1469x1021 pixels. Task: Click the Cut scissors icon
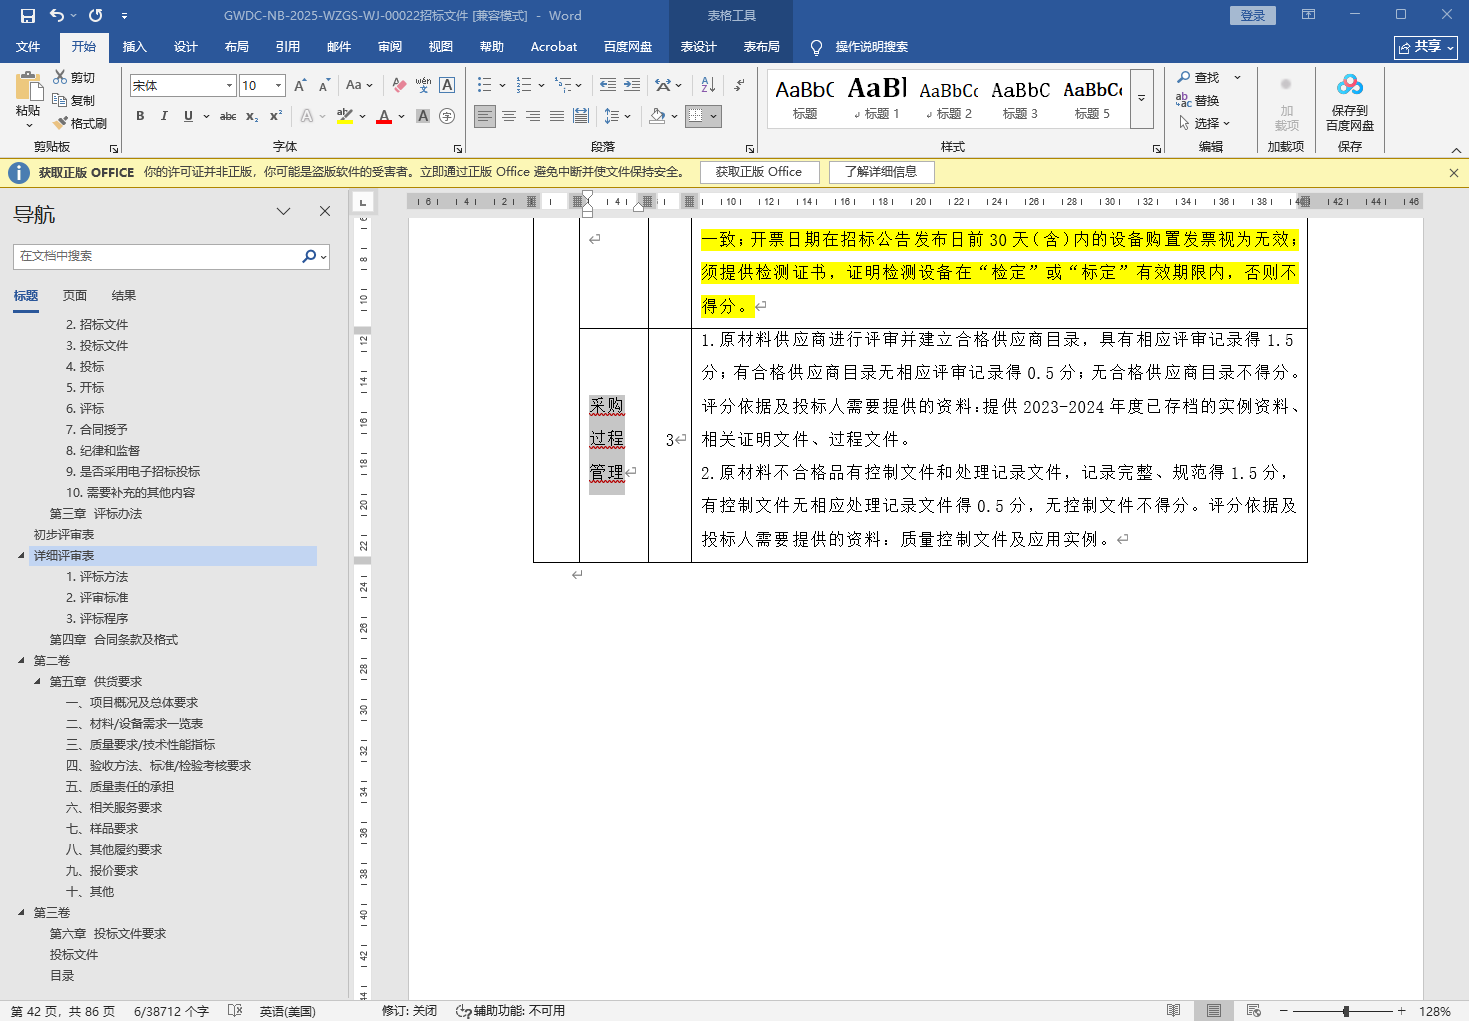59,77
